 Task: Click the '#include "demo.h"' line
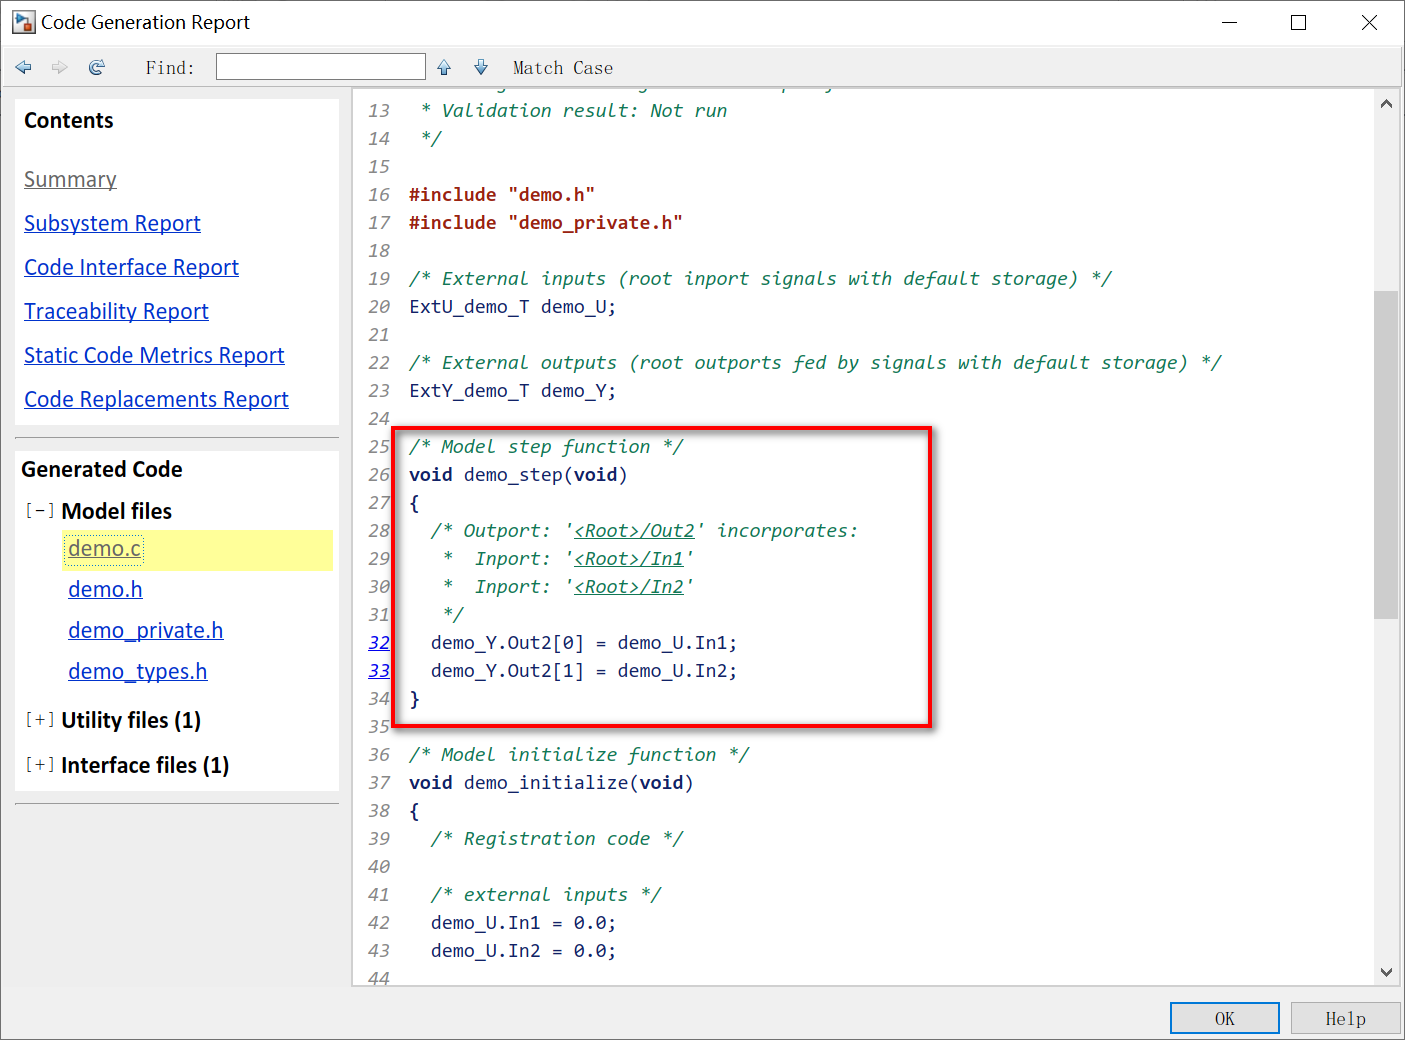502,195
